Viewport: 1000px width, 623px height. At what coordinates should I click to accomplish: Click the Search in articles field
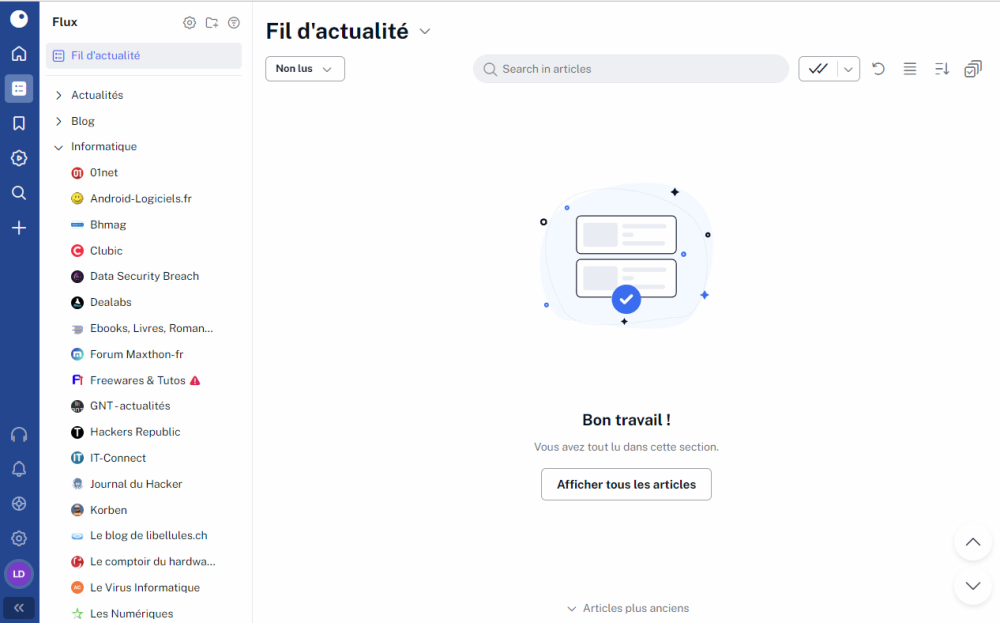630,69
